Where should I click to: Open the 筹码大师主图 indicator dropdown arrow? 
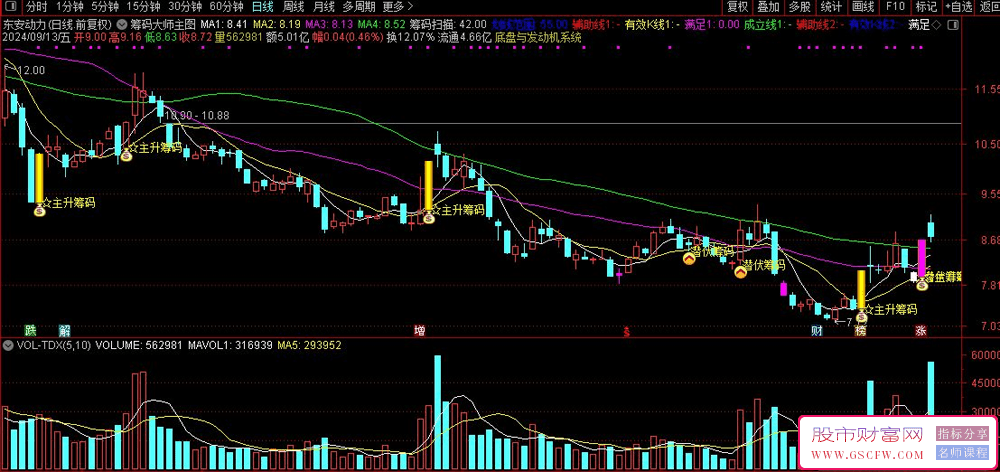pyautogui.click(x=122, y=25)
